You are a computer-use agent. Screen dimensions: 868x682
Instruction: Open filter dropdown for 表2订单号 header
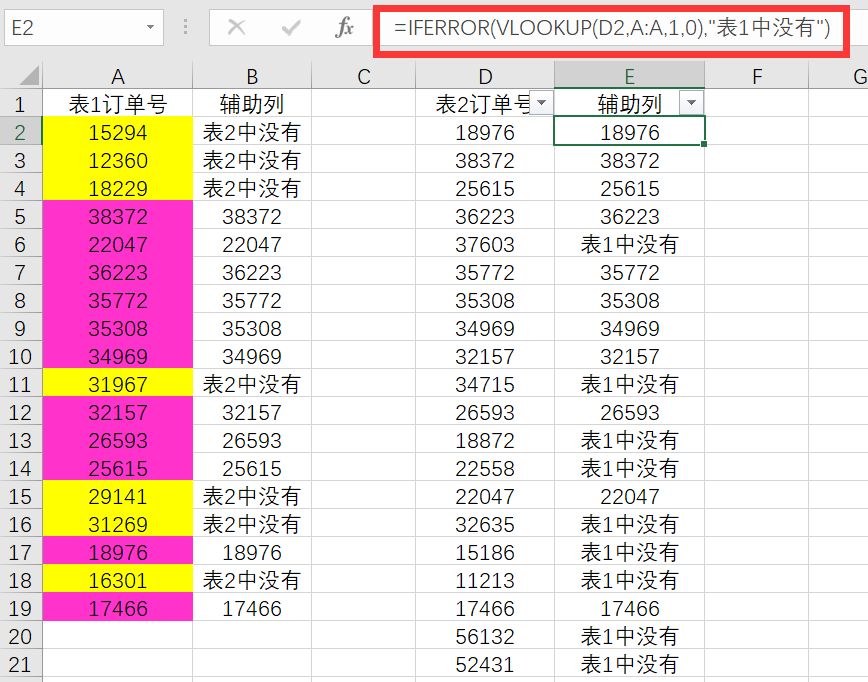tap(541, 103)
